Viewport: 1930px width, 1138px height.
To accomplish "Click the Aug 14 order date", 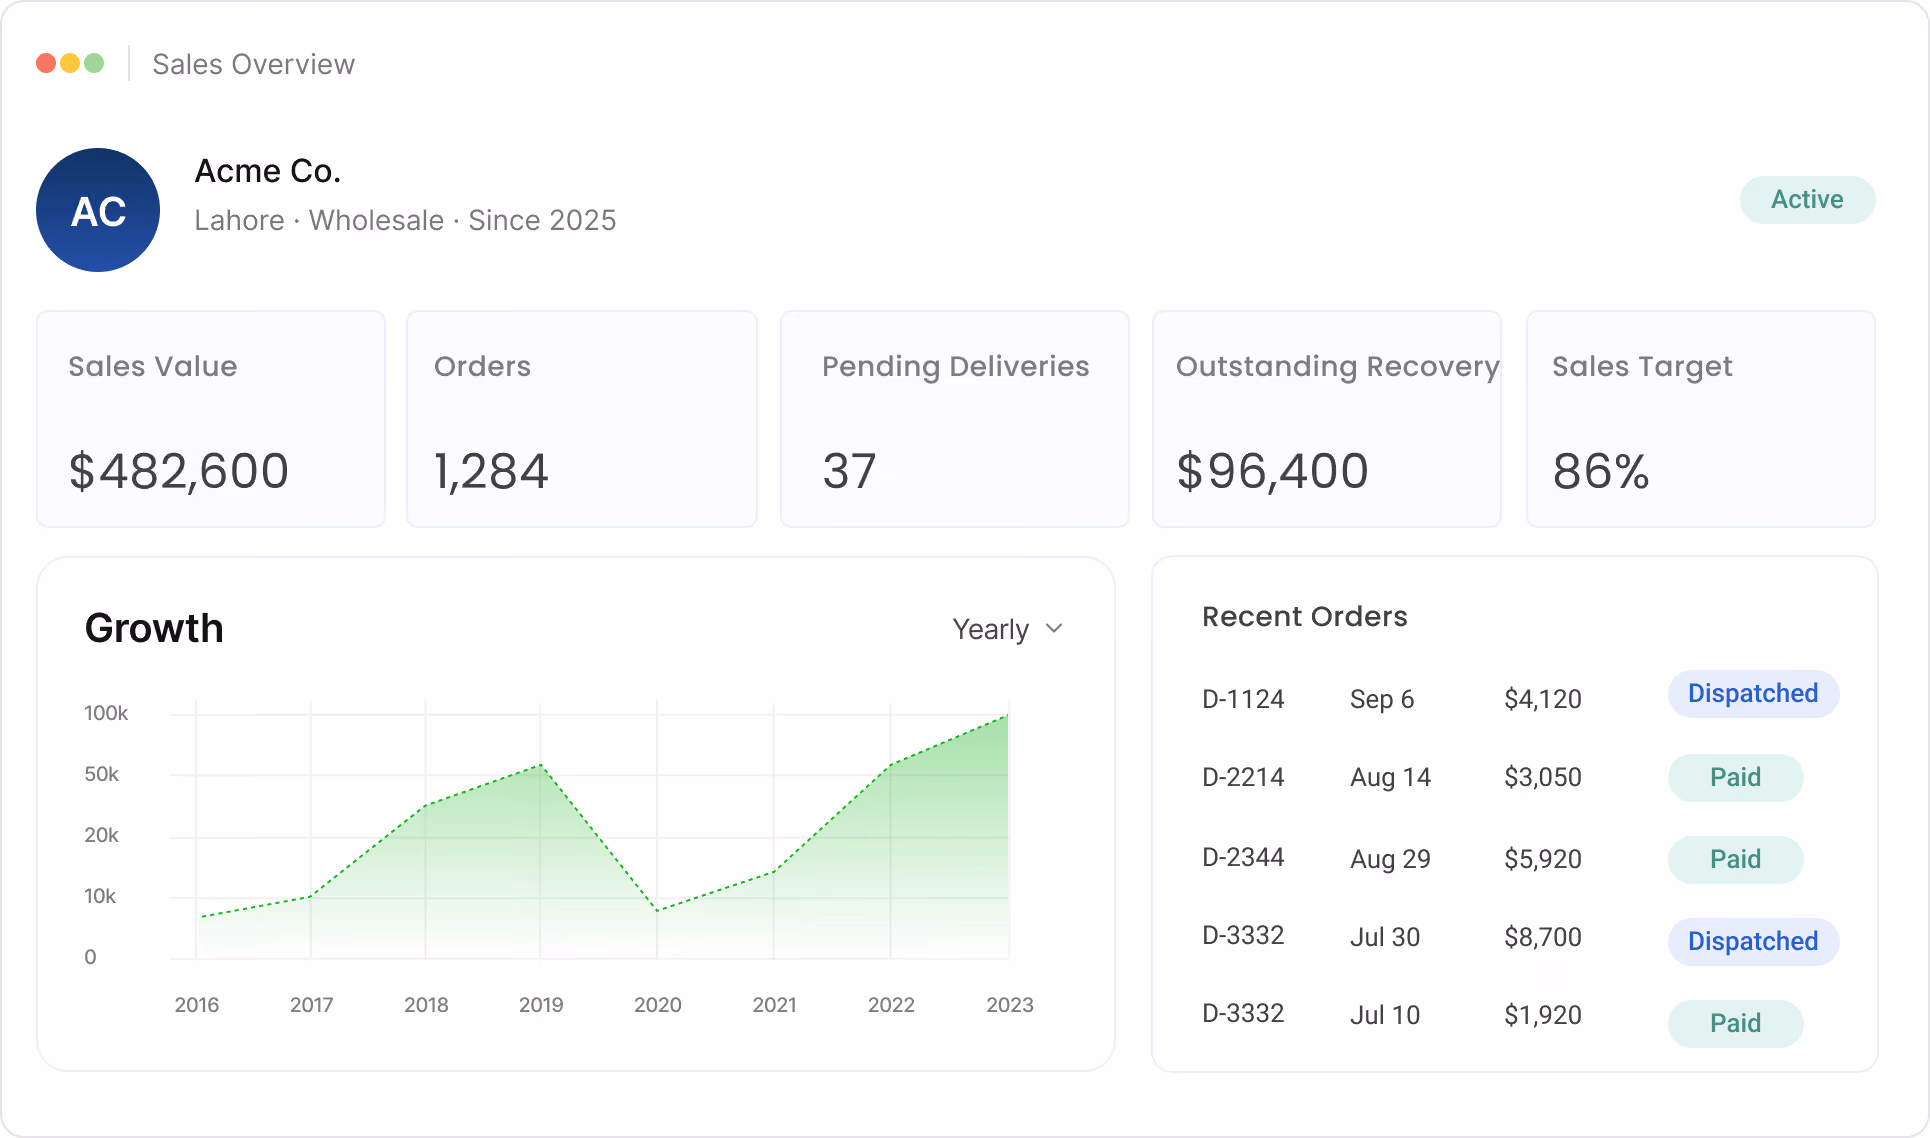I will point(1390,777).
